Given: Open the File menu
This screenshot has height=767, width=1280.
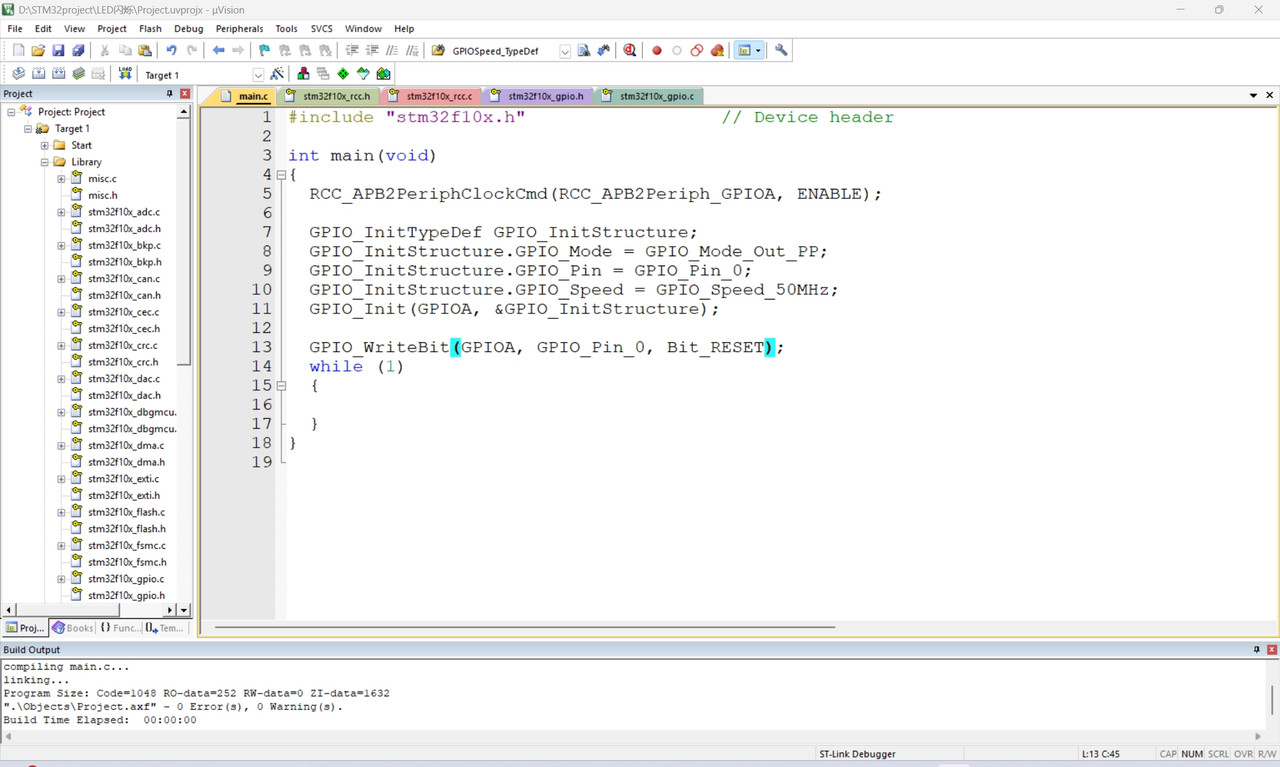Looking at the screenshot, I should coord(15,29).
